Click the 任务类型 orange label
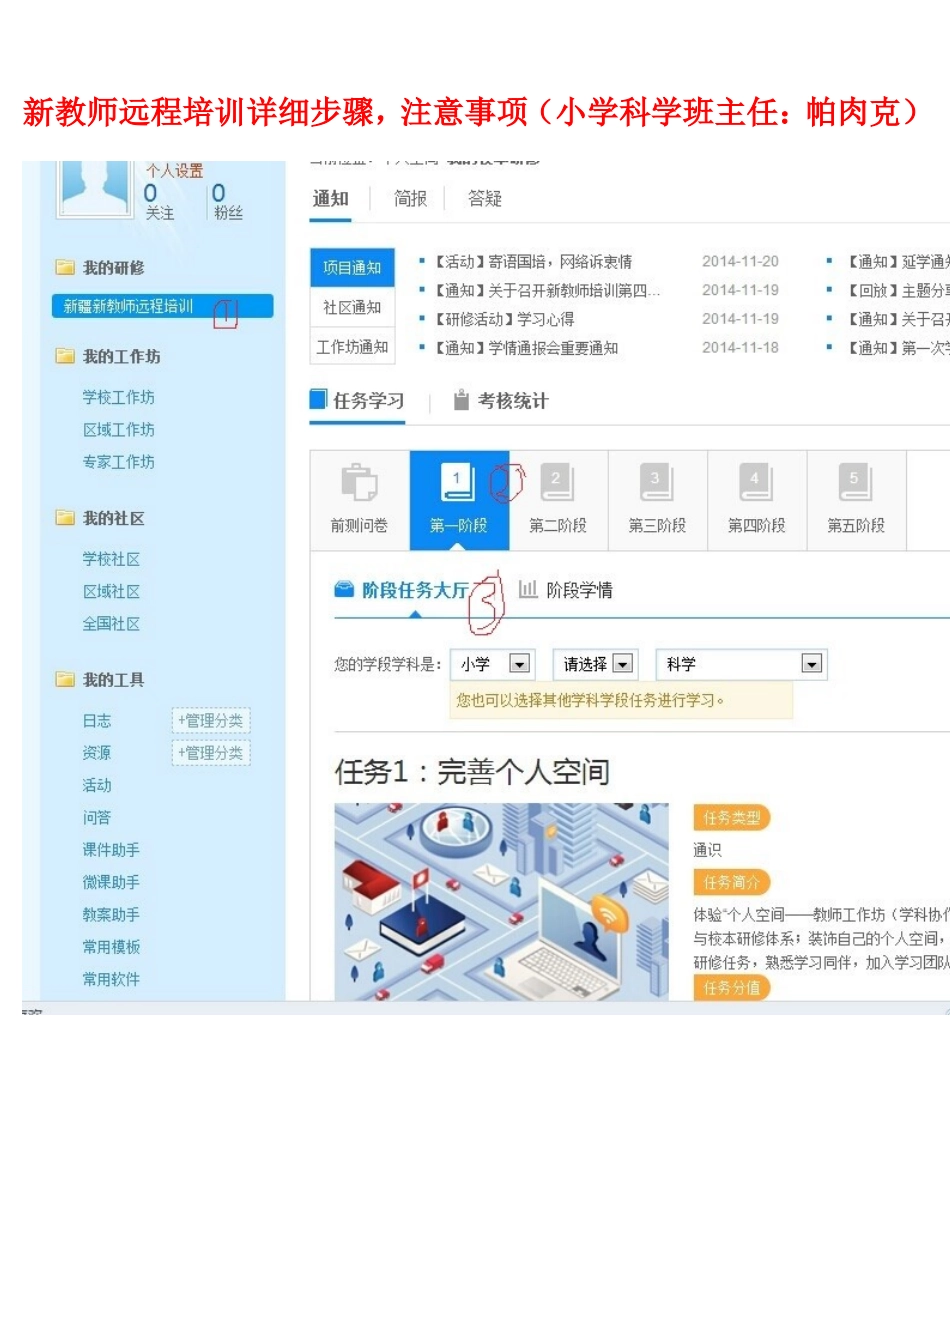The height and width of the screenshot is (1344, 950). [731, 818]
